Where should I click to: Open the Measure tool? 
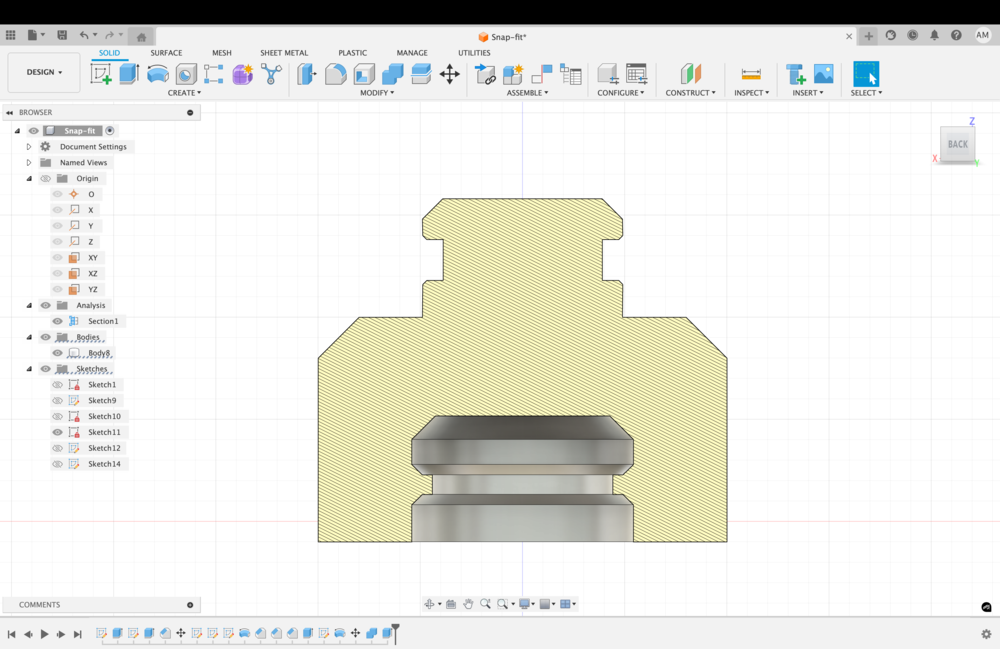pyautogui.click(x=751, y=74)
